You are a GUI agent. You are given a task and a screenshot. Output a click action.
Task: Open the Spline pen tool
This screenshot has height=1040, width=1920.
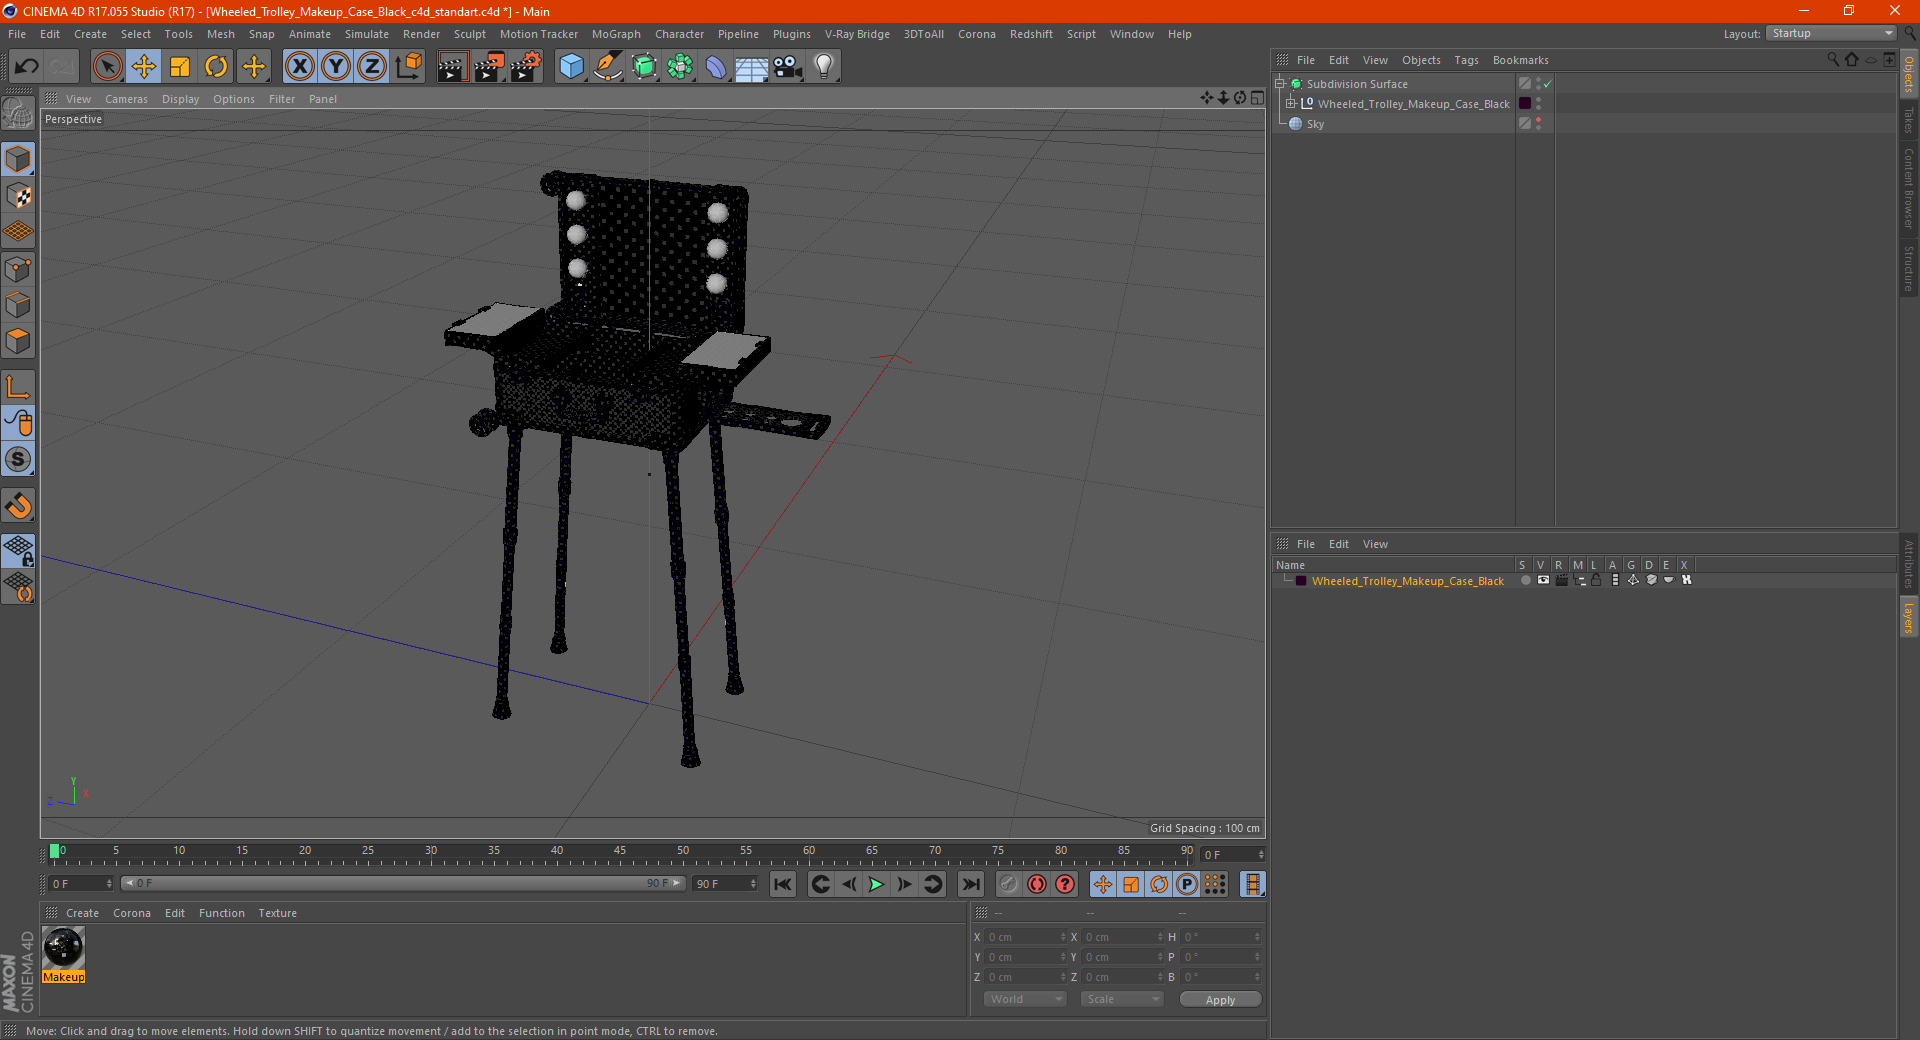[607, 67]
